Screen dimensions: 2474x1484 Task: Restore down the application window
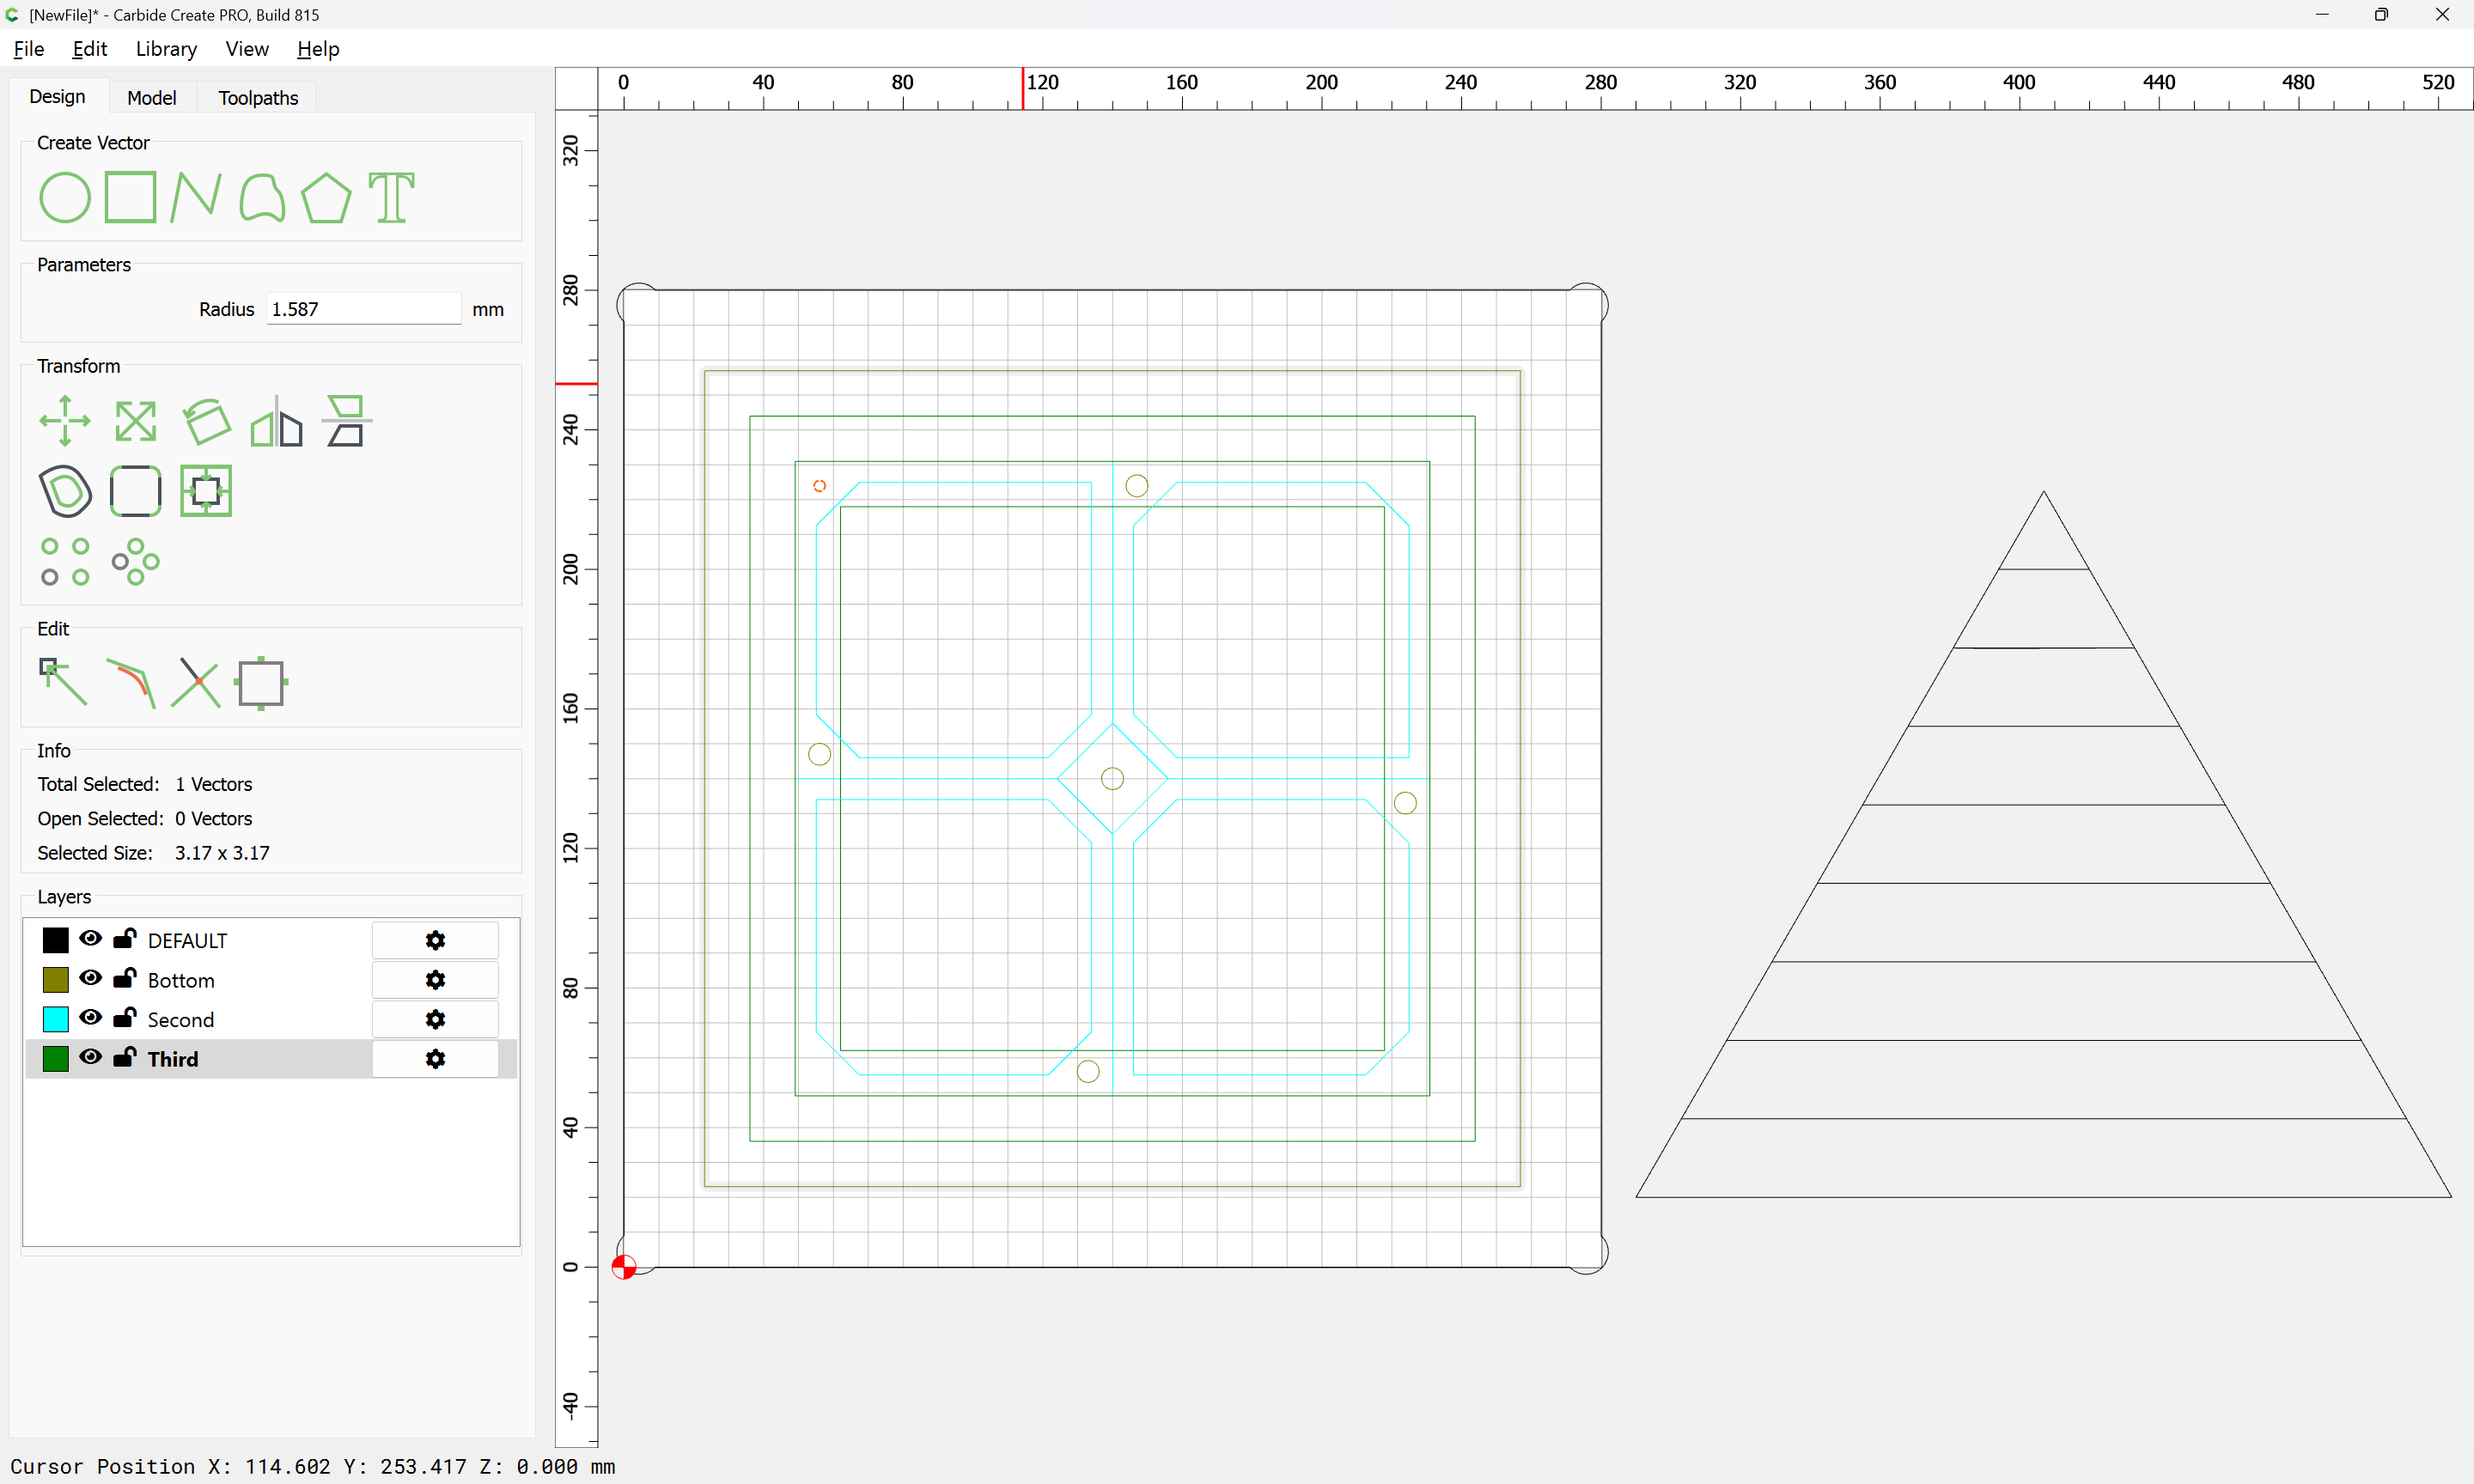click(2381, 15)
